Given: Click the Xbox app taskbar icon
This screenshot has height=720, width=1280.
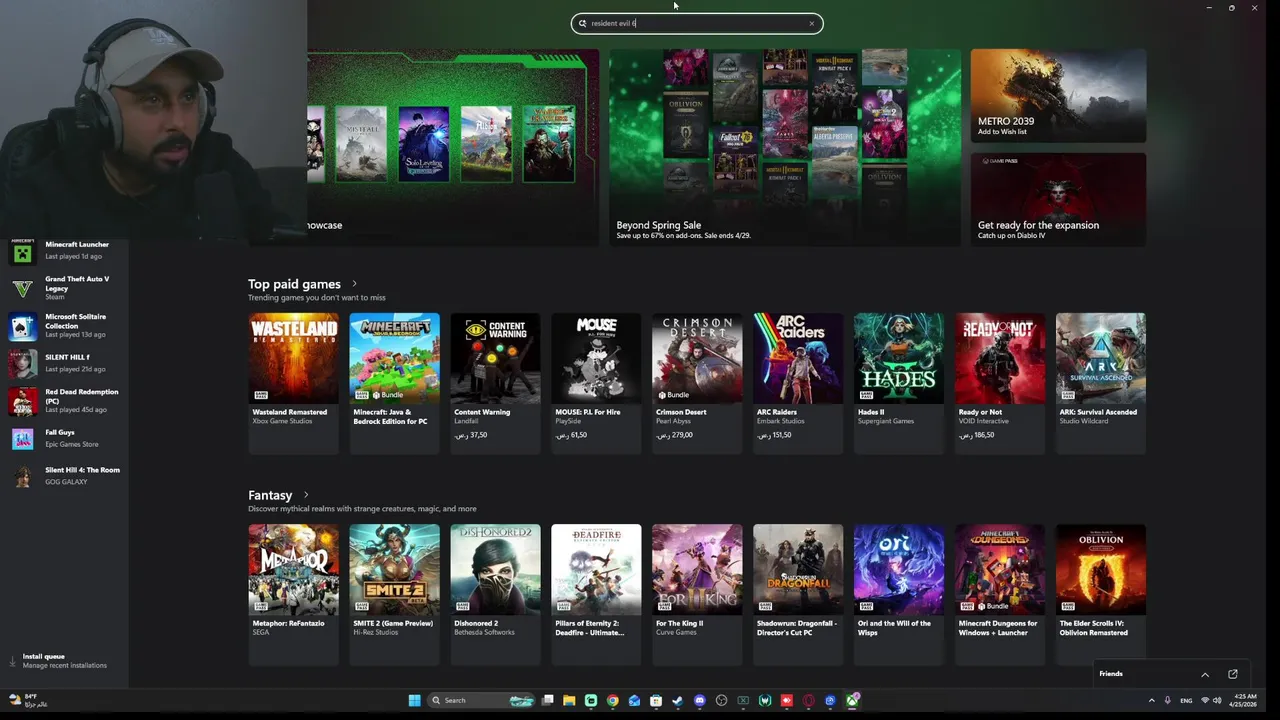Looking at the screenshot, I should 853,700.
